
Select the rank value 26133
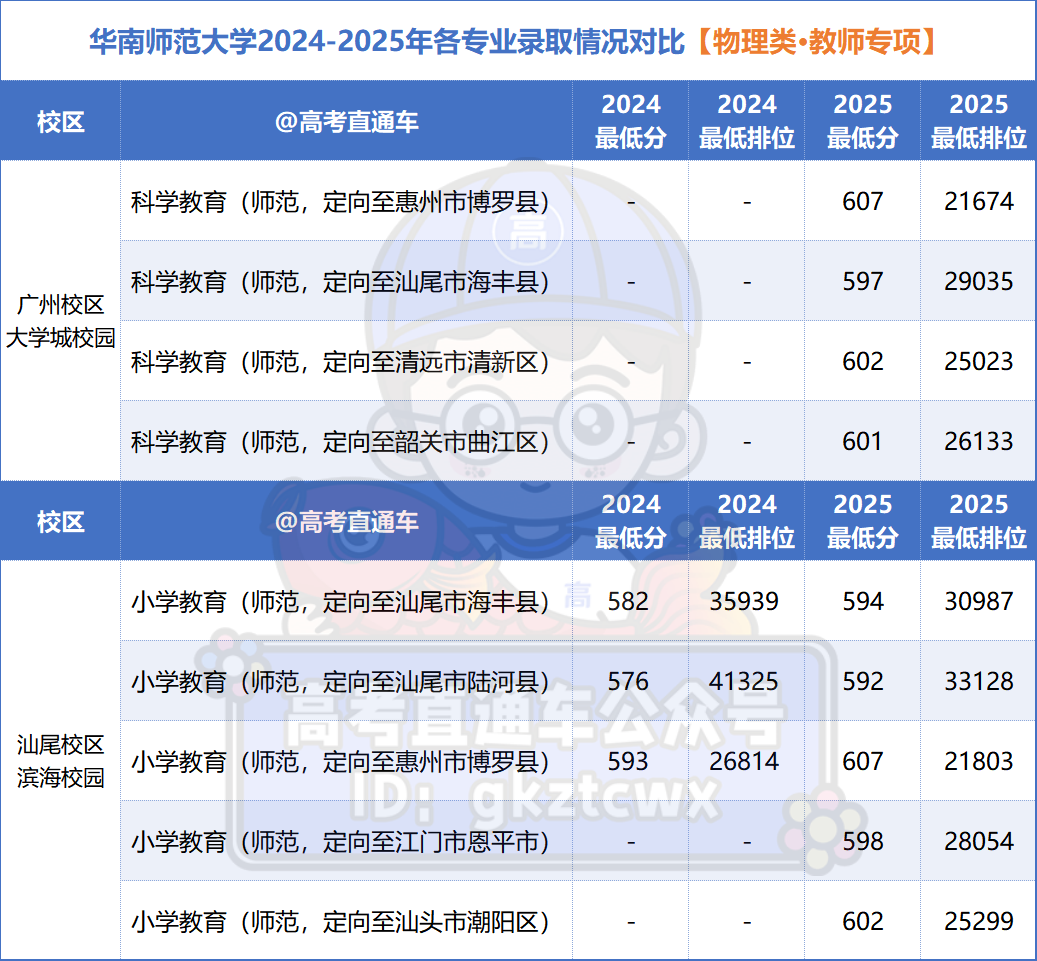[978, 441]
